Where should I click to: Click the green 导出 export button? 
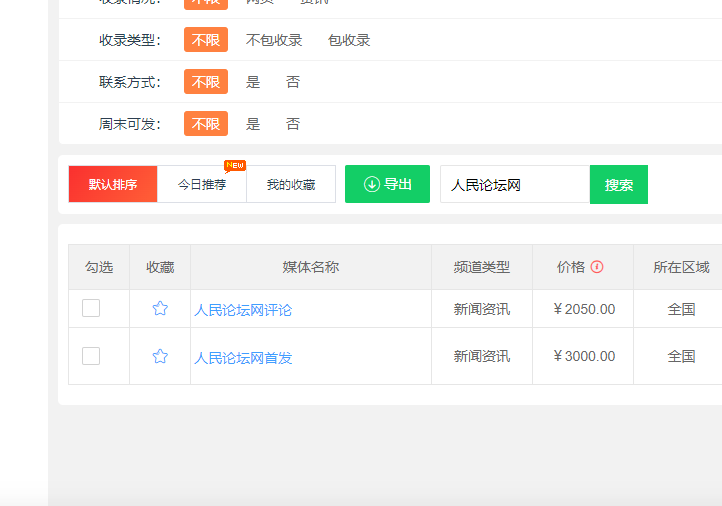[x=387, y=184]
